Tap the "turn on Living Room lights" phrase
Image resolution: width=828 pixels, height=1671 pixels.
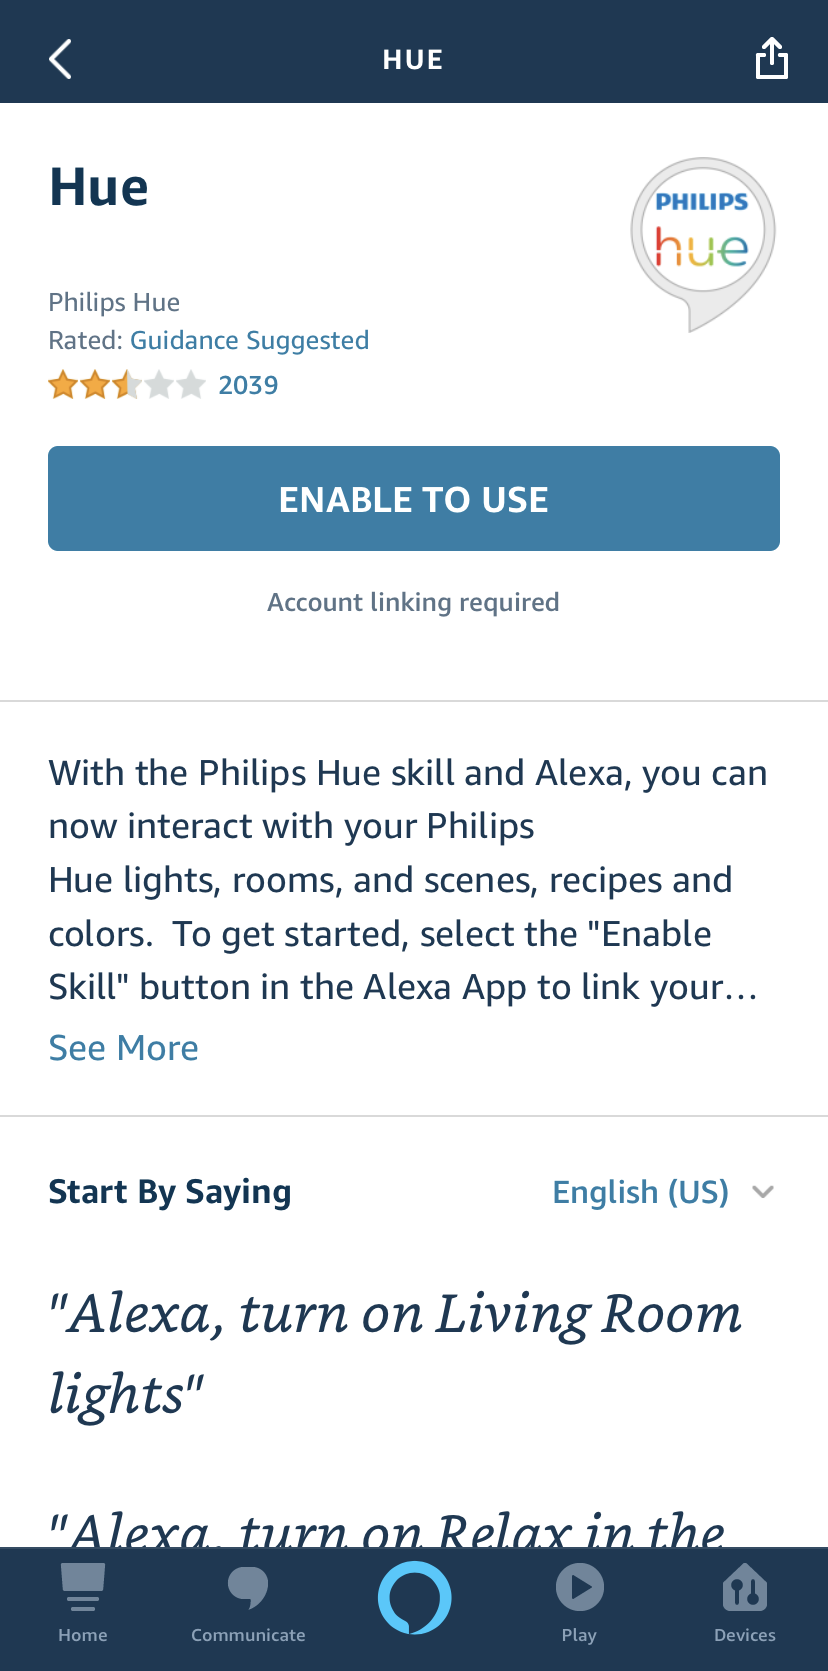pyautogui.click(x=395, y=1353)
